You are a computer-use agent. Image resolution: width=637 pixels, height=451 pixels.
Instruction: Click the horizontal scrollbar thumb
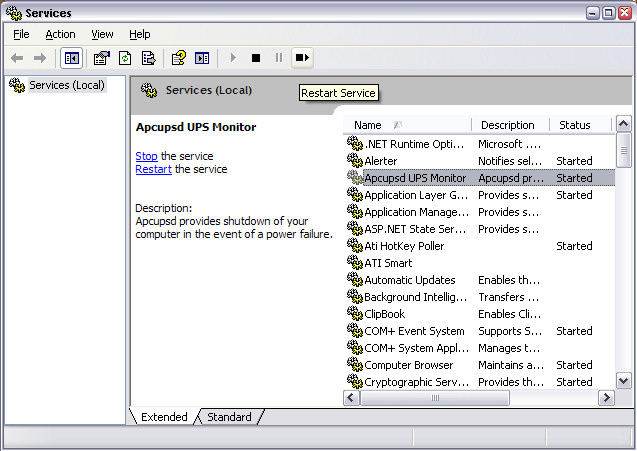pyautogui.click(x=435, y=398)
